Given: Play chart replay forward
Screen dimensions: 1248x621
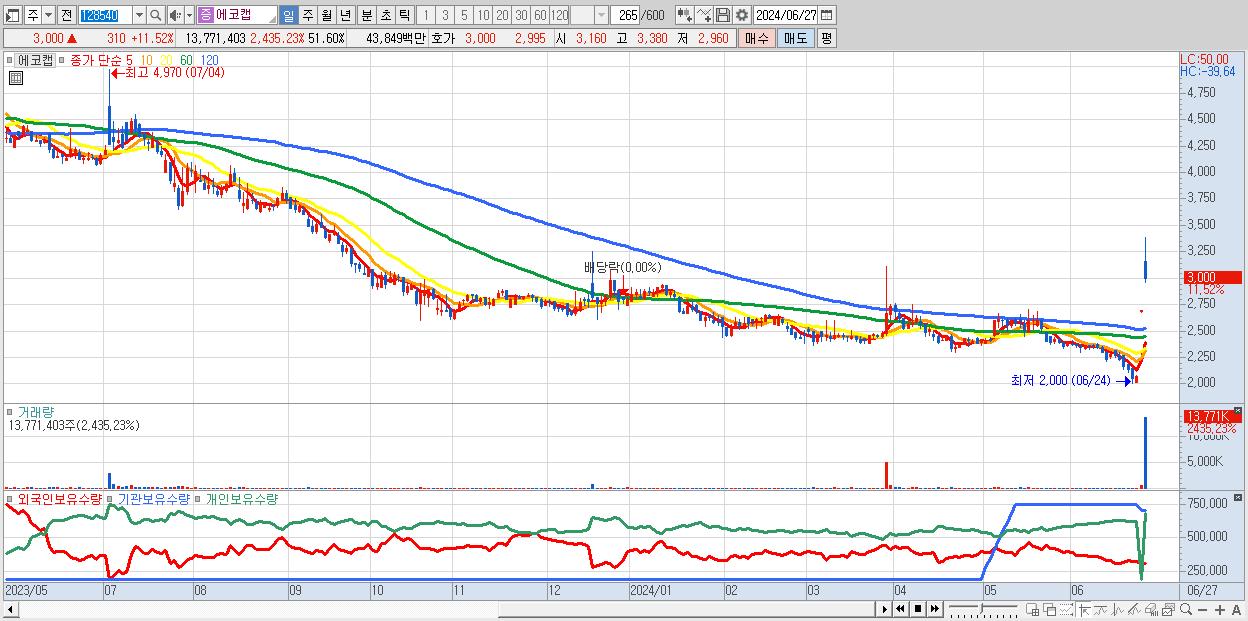Looking at the screenshot, I should tap(885, 609).
